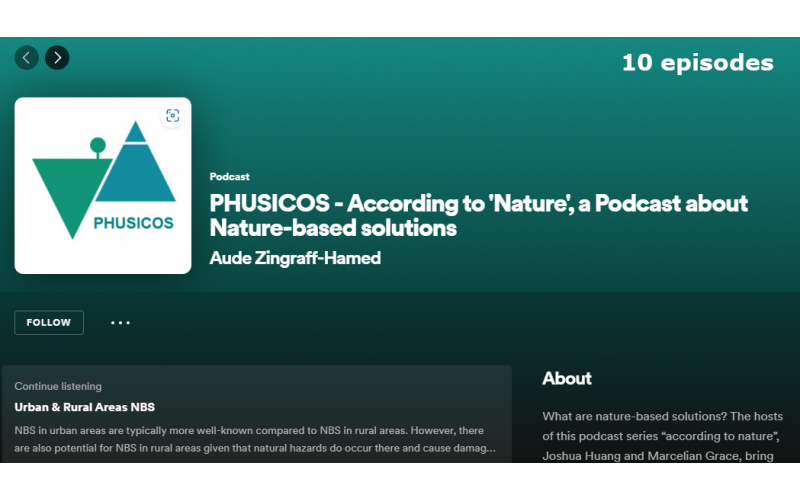Click the Podcast type label above the title

230,177
